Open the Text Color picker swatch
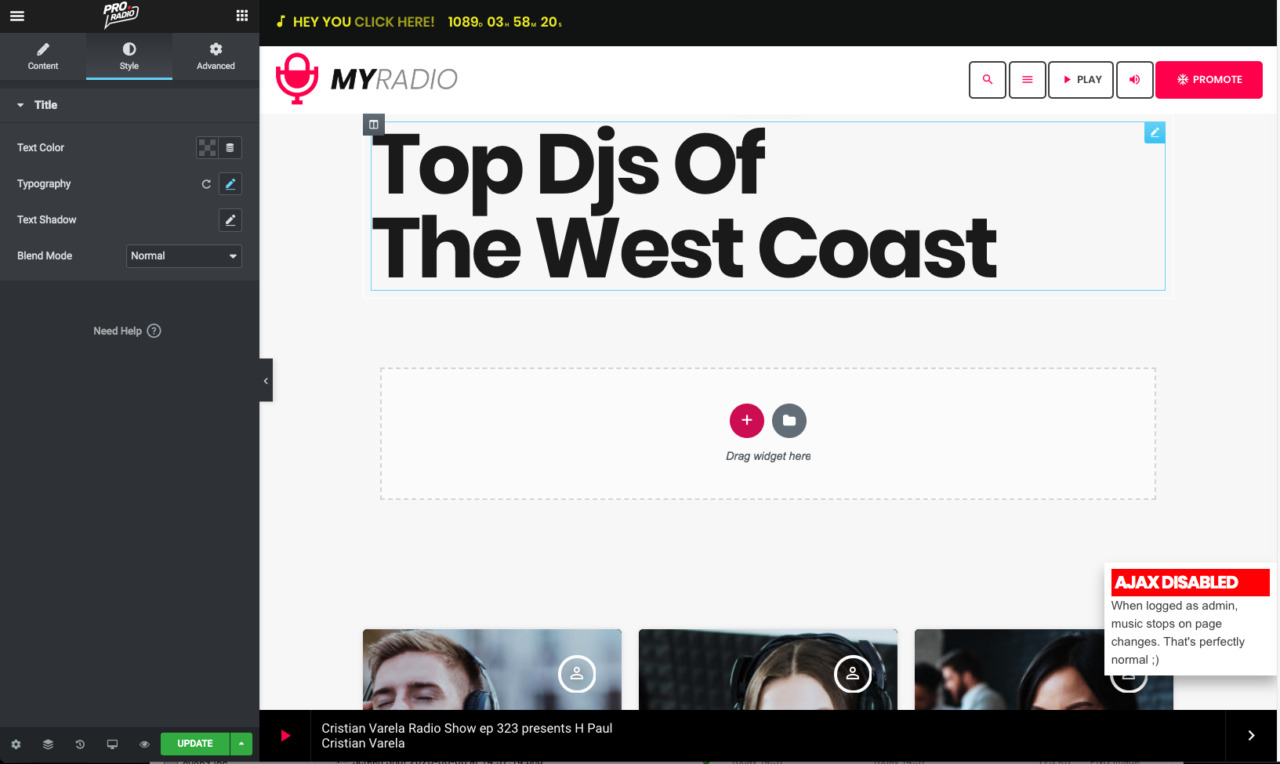Viewport: 1280px width, 764px height. tap(207, 148)
